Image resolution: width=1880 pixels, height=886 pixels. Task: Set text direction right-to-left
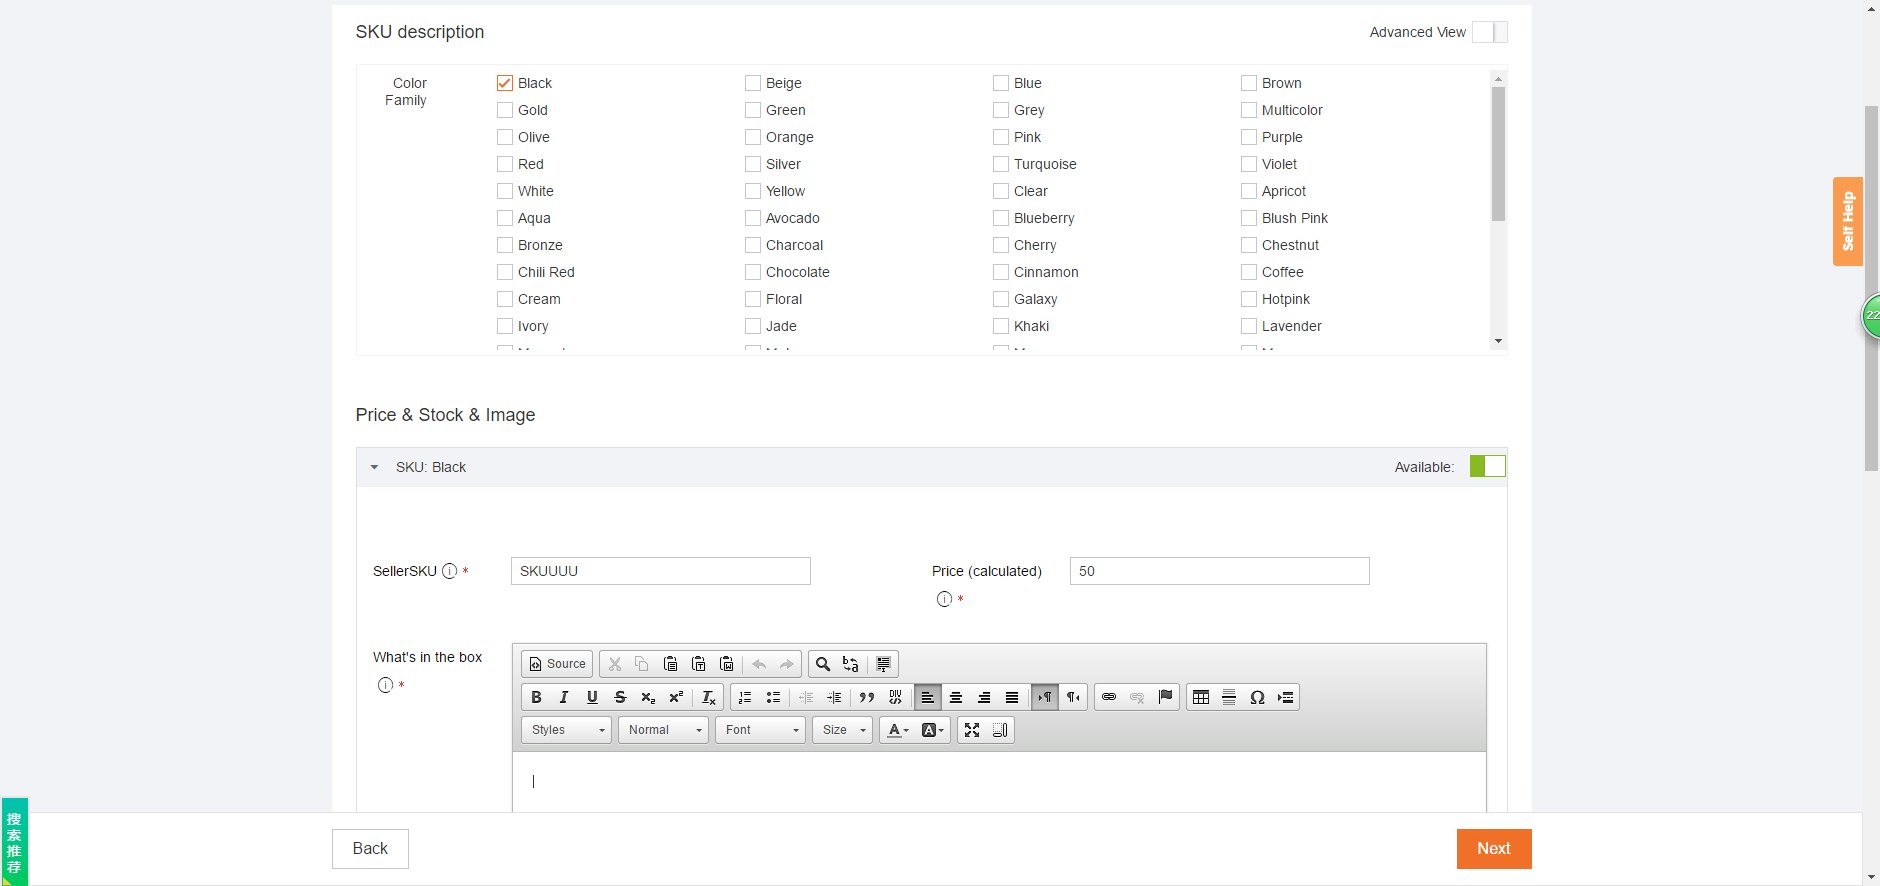tap(1073, 697)
